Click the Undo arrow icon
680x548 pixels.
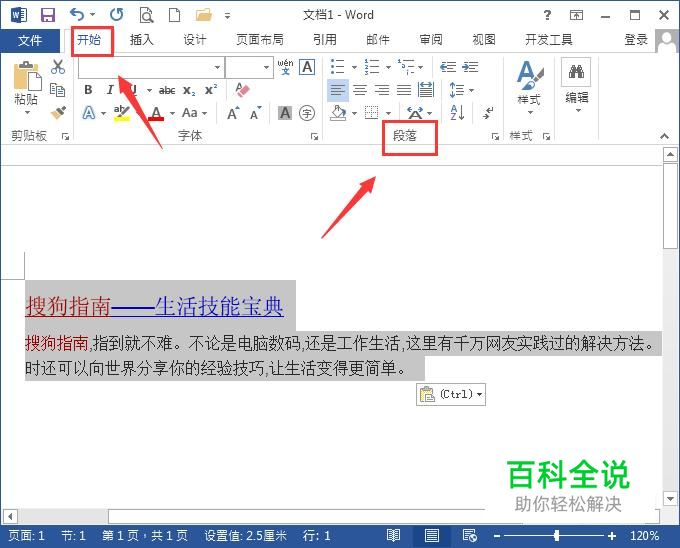coord(77,15)
